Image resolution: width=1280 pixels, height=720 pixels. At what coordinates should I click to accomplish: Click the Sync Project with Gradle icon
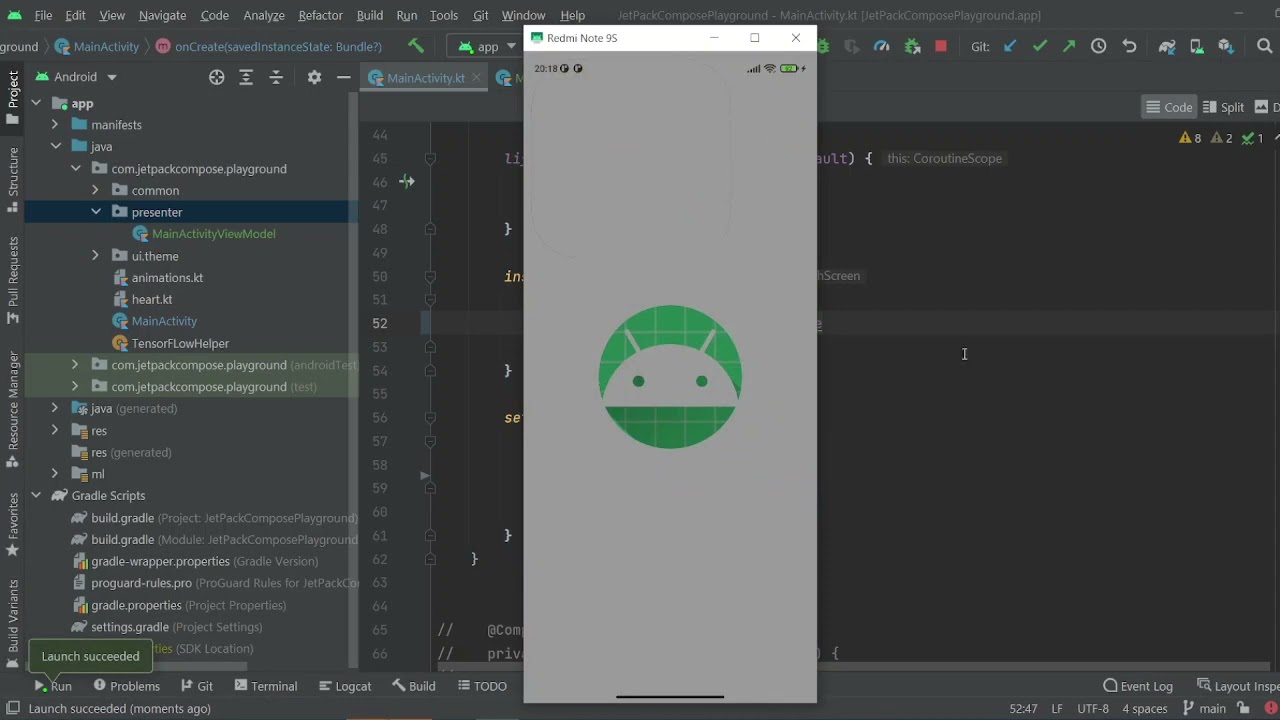tap(1167, 46)
